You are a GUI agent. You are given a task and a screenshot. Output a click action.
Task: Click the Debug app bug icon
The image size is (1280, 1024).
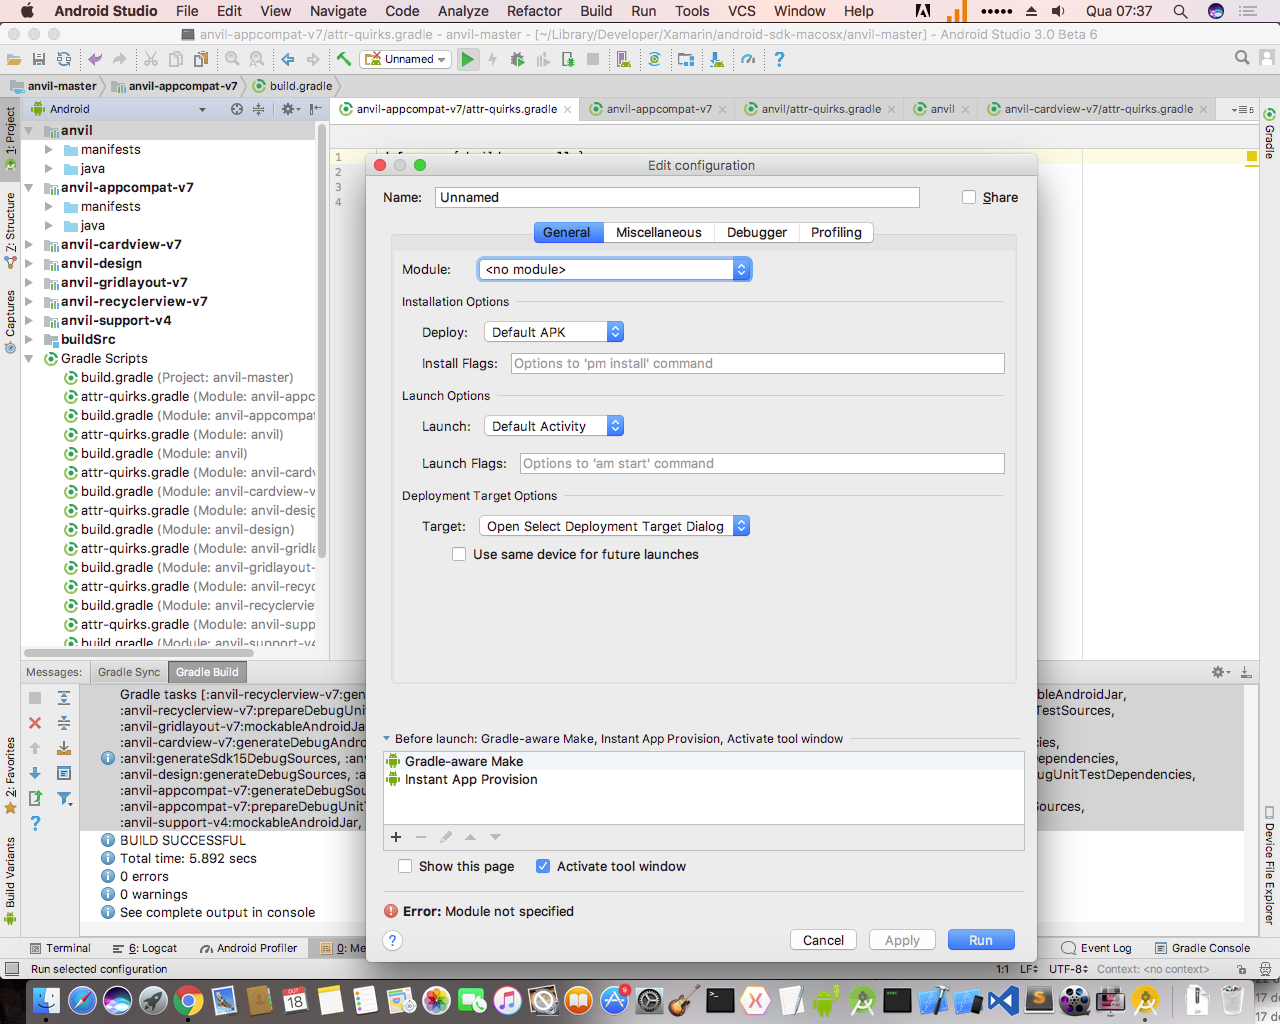[x=517, y=59]
